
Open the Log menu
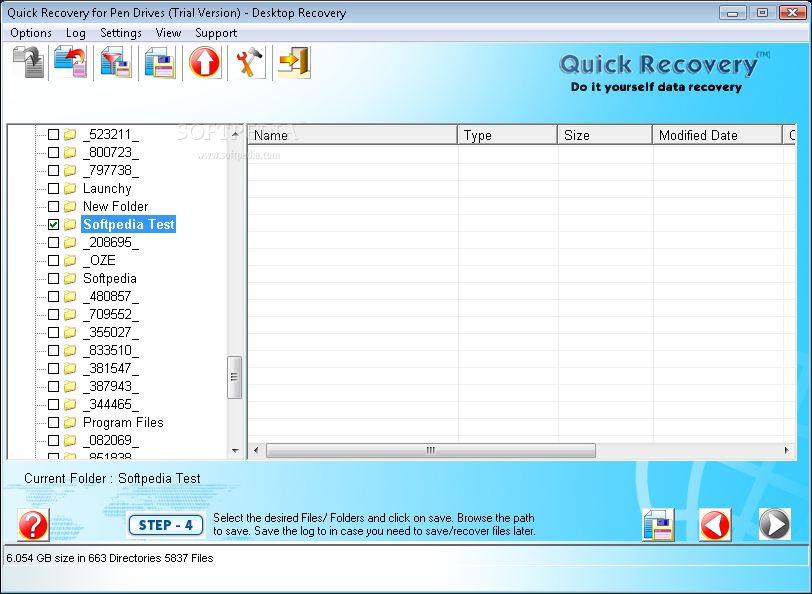pyautogui.click(x=76, y=33)
